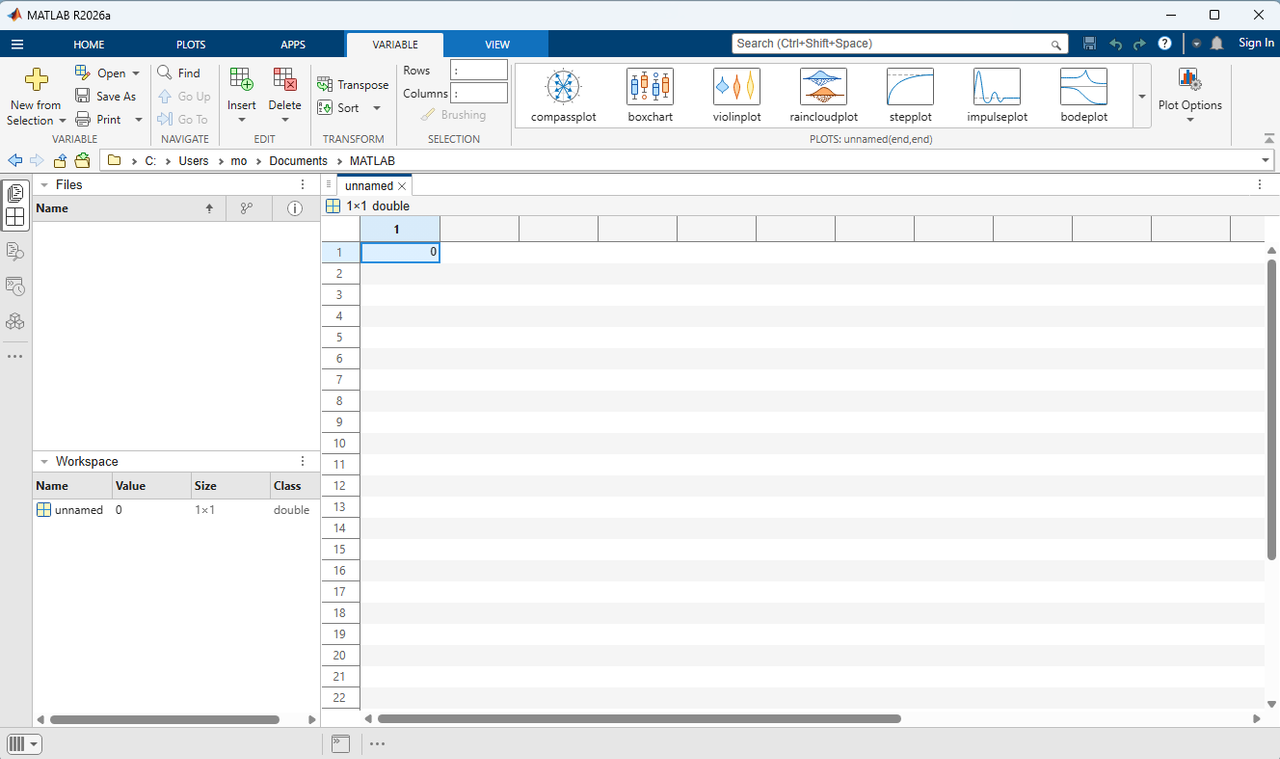Click the more options dots in the left sidebar
Viewport: 1280px width, 759px height.
coord(15,356)
